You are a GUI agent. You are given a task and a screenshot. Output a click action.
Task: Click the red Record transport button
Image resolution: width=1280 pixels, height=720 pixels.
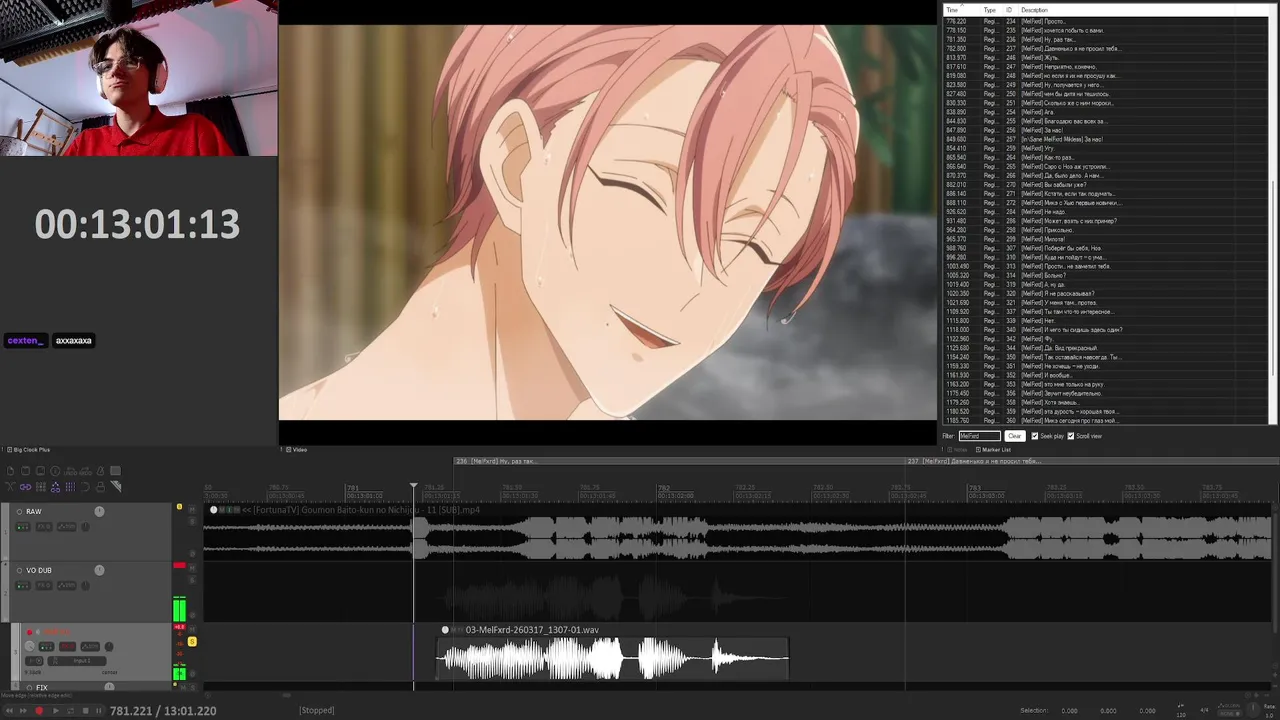[x=39, y=711]
